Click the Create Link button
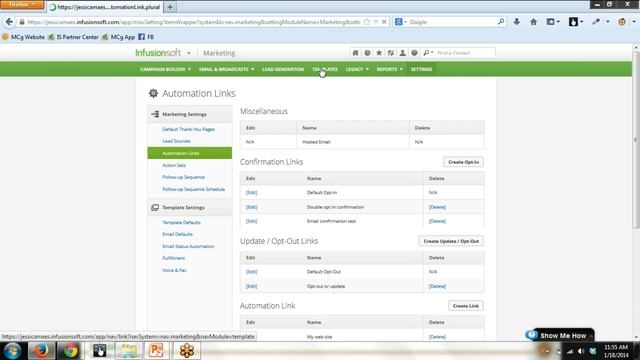The image size is (640, 360). pos(466,306)
